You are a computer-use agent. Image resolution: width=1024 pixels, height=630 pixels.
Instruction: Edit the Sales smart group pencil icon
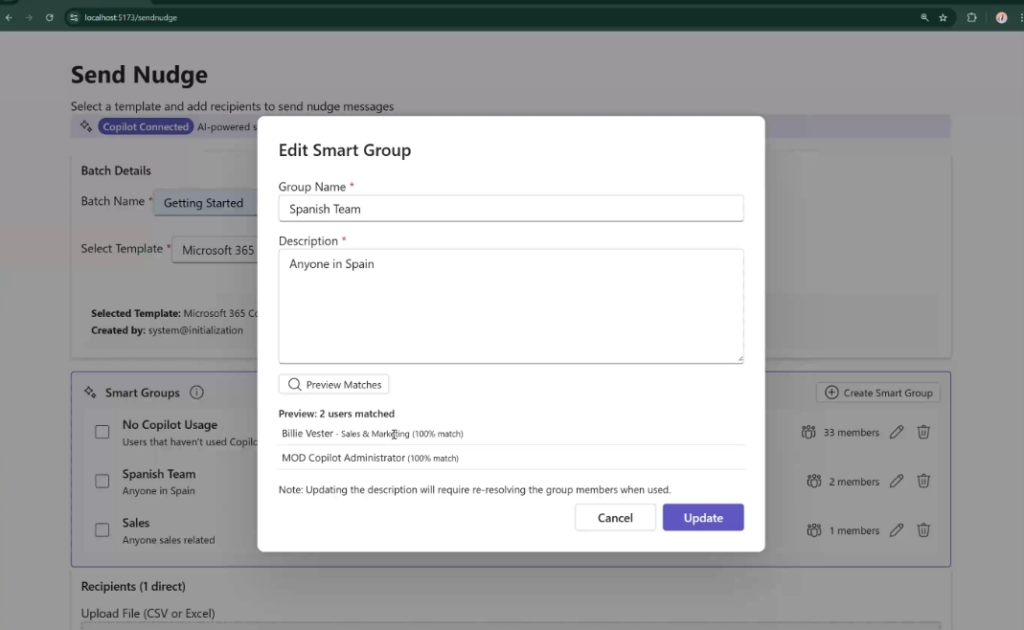click(896, 530)
